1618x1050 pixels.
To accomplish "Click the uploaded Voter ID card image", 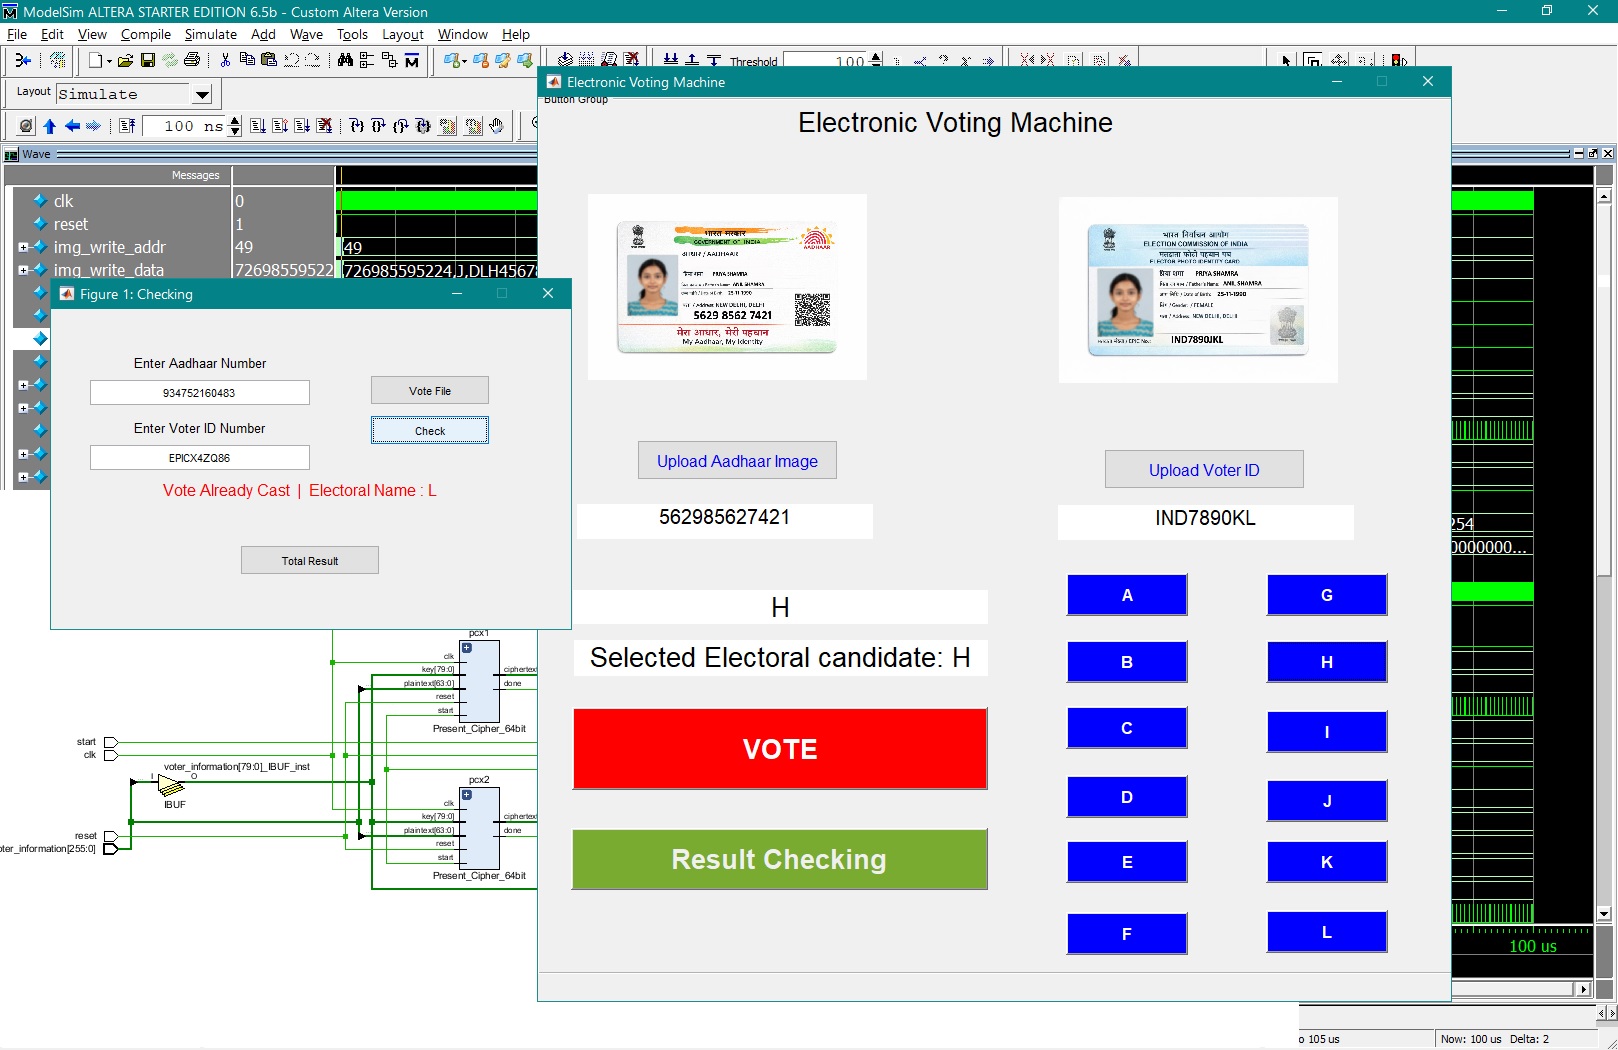I will pyautogui.click(x=1198, y=289).
